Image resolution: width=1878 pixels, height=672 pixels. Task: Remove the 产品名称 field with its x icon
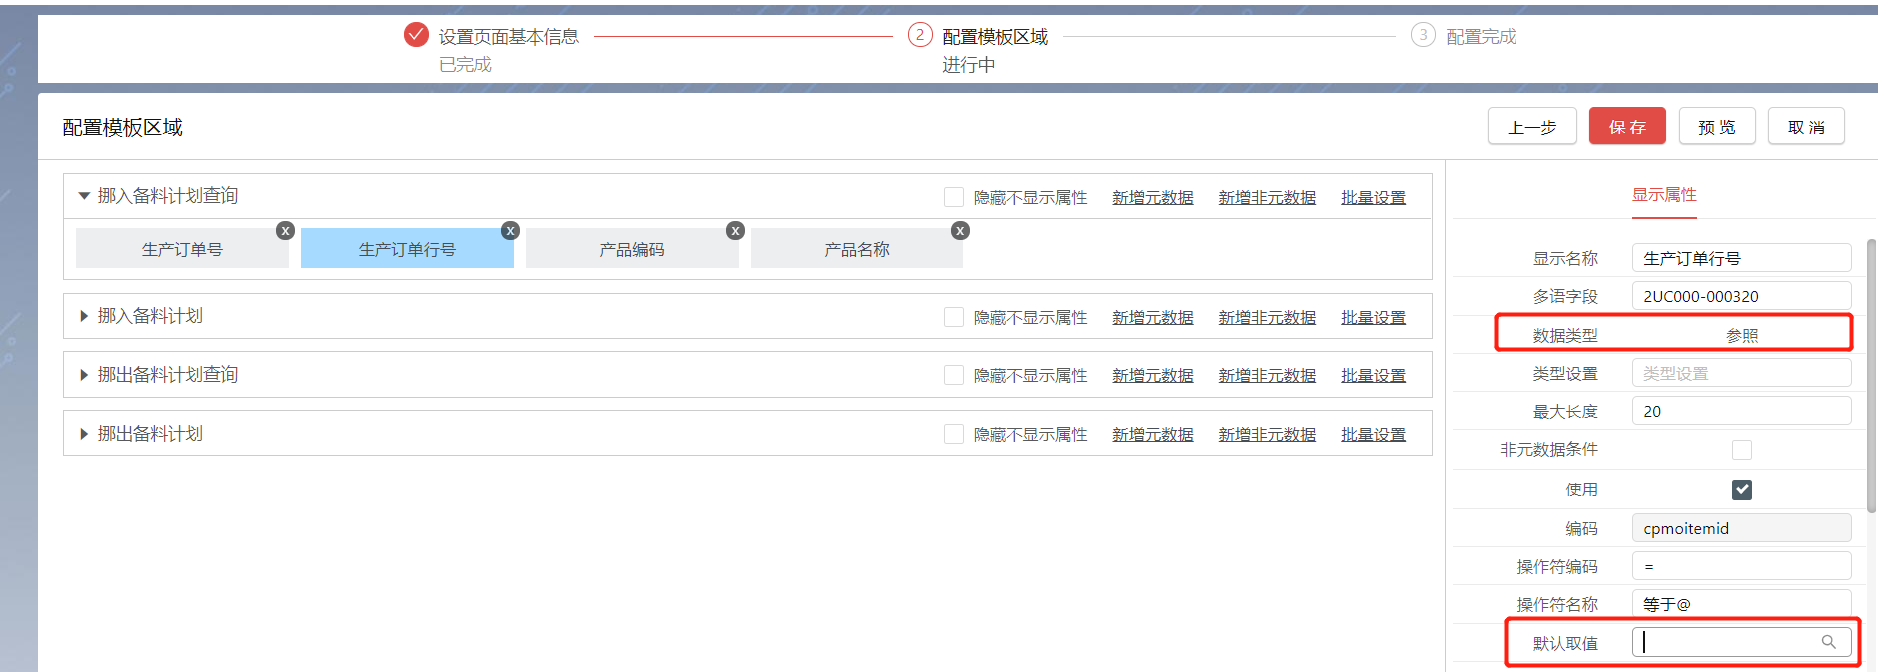click(960, 231)
